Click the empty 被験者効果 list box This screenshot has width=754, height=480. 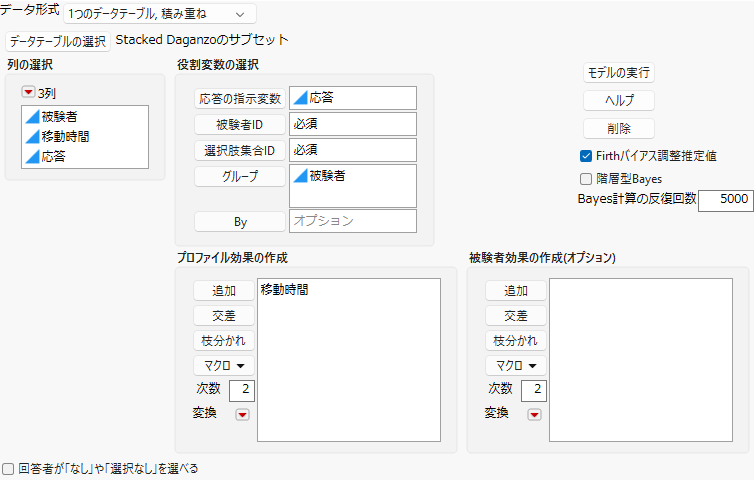(x=641, y=360)
